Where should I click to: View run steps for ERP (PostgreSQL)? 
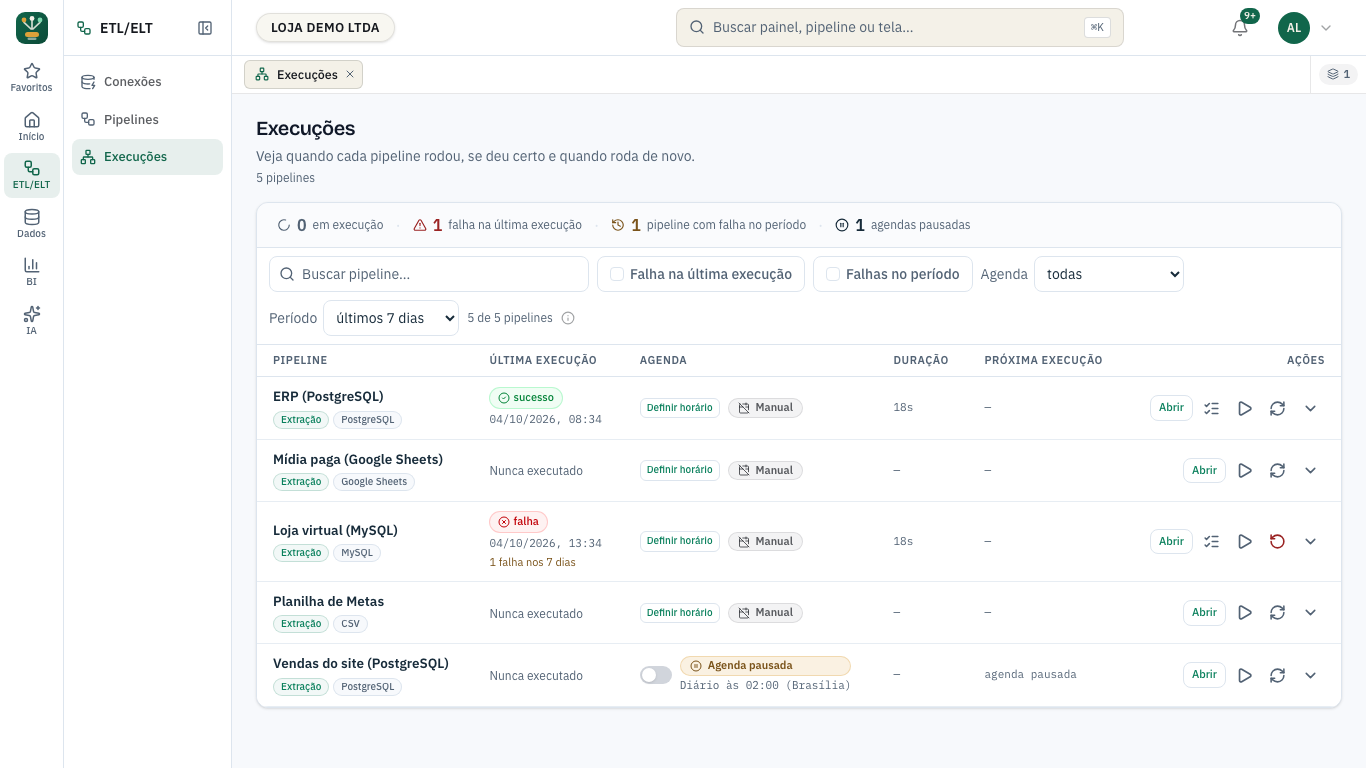1212,408
